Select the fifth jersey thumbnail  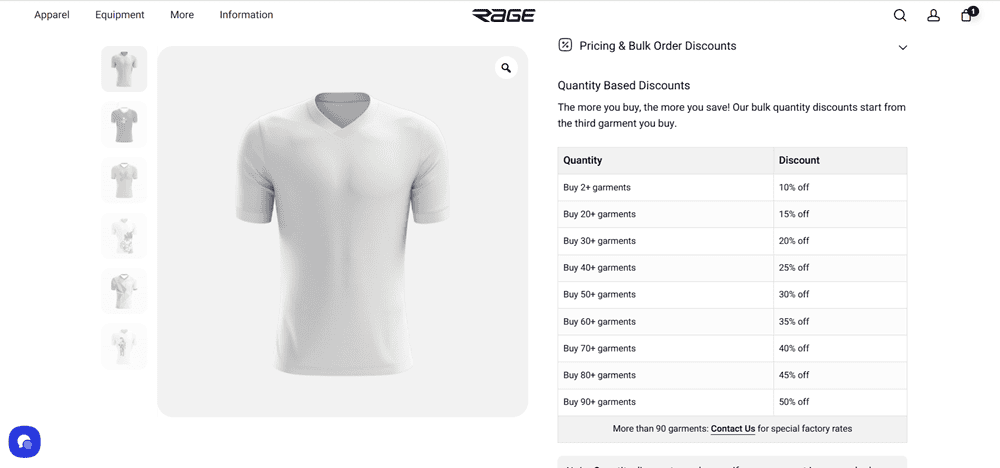click(x=124, y=291)
